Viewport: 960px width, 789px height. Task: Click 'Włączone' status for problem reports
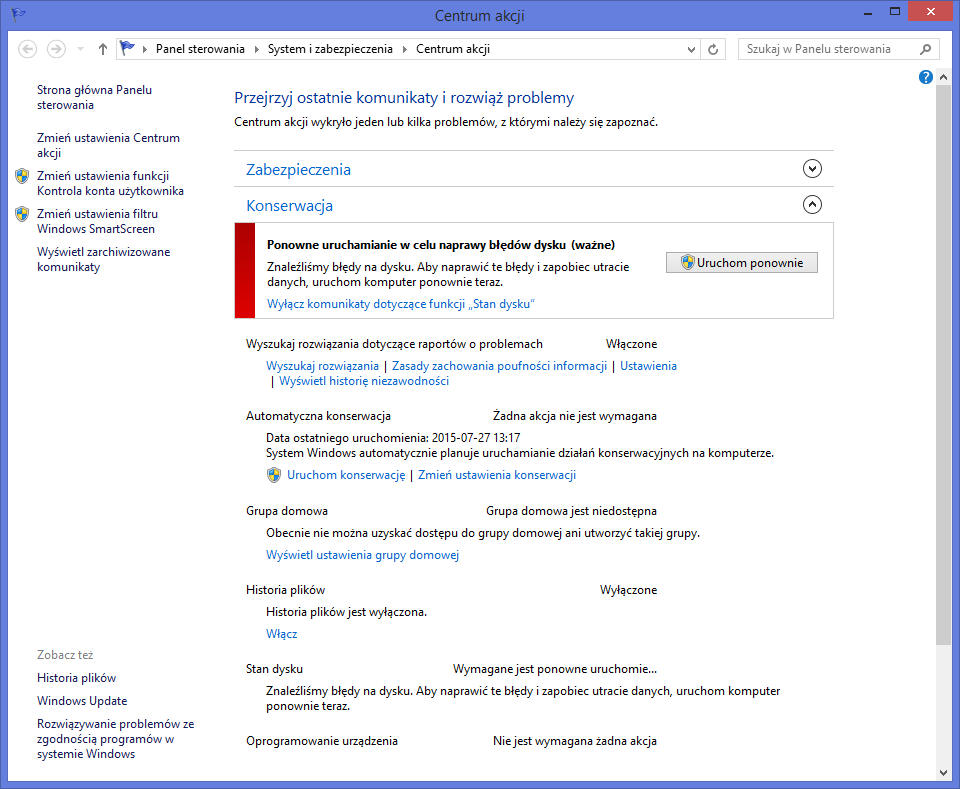tap(632, 344)
